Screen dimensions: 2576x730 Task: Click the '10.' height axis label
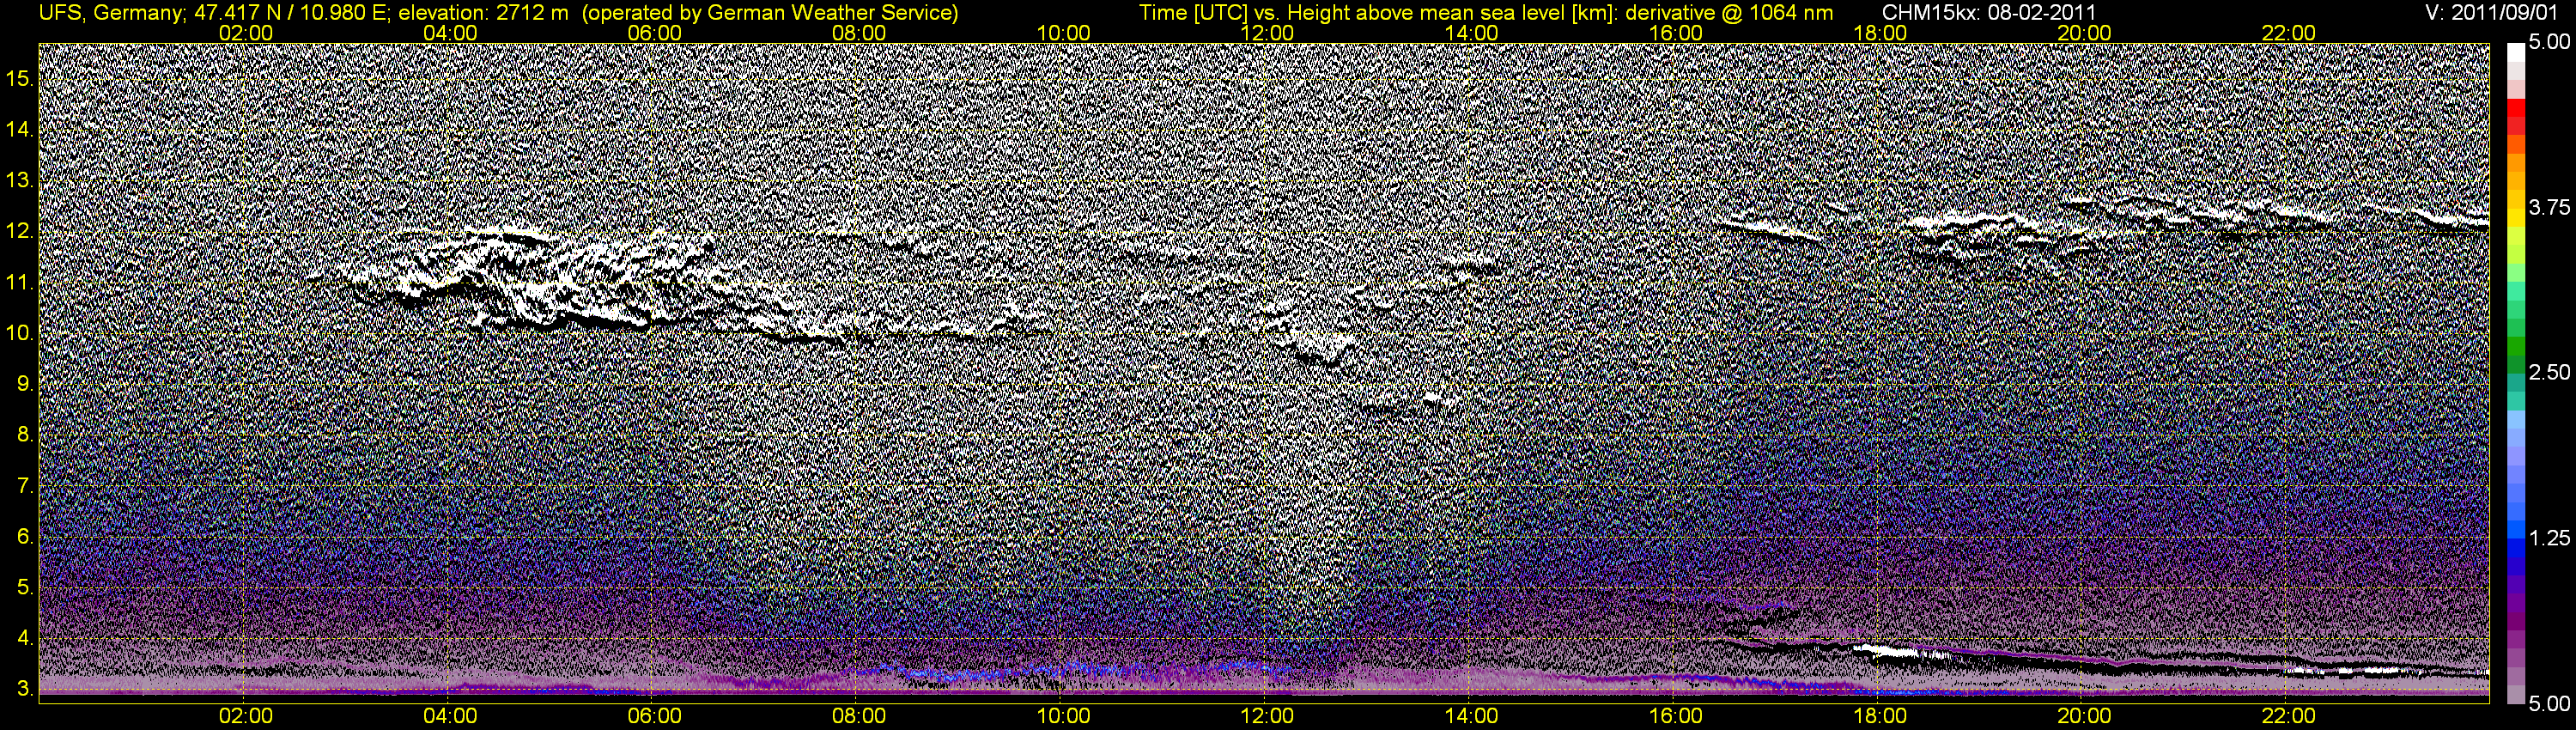click(x=20, y=333)
